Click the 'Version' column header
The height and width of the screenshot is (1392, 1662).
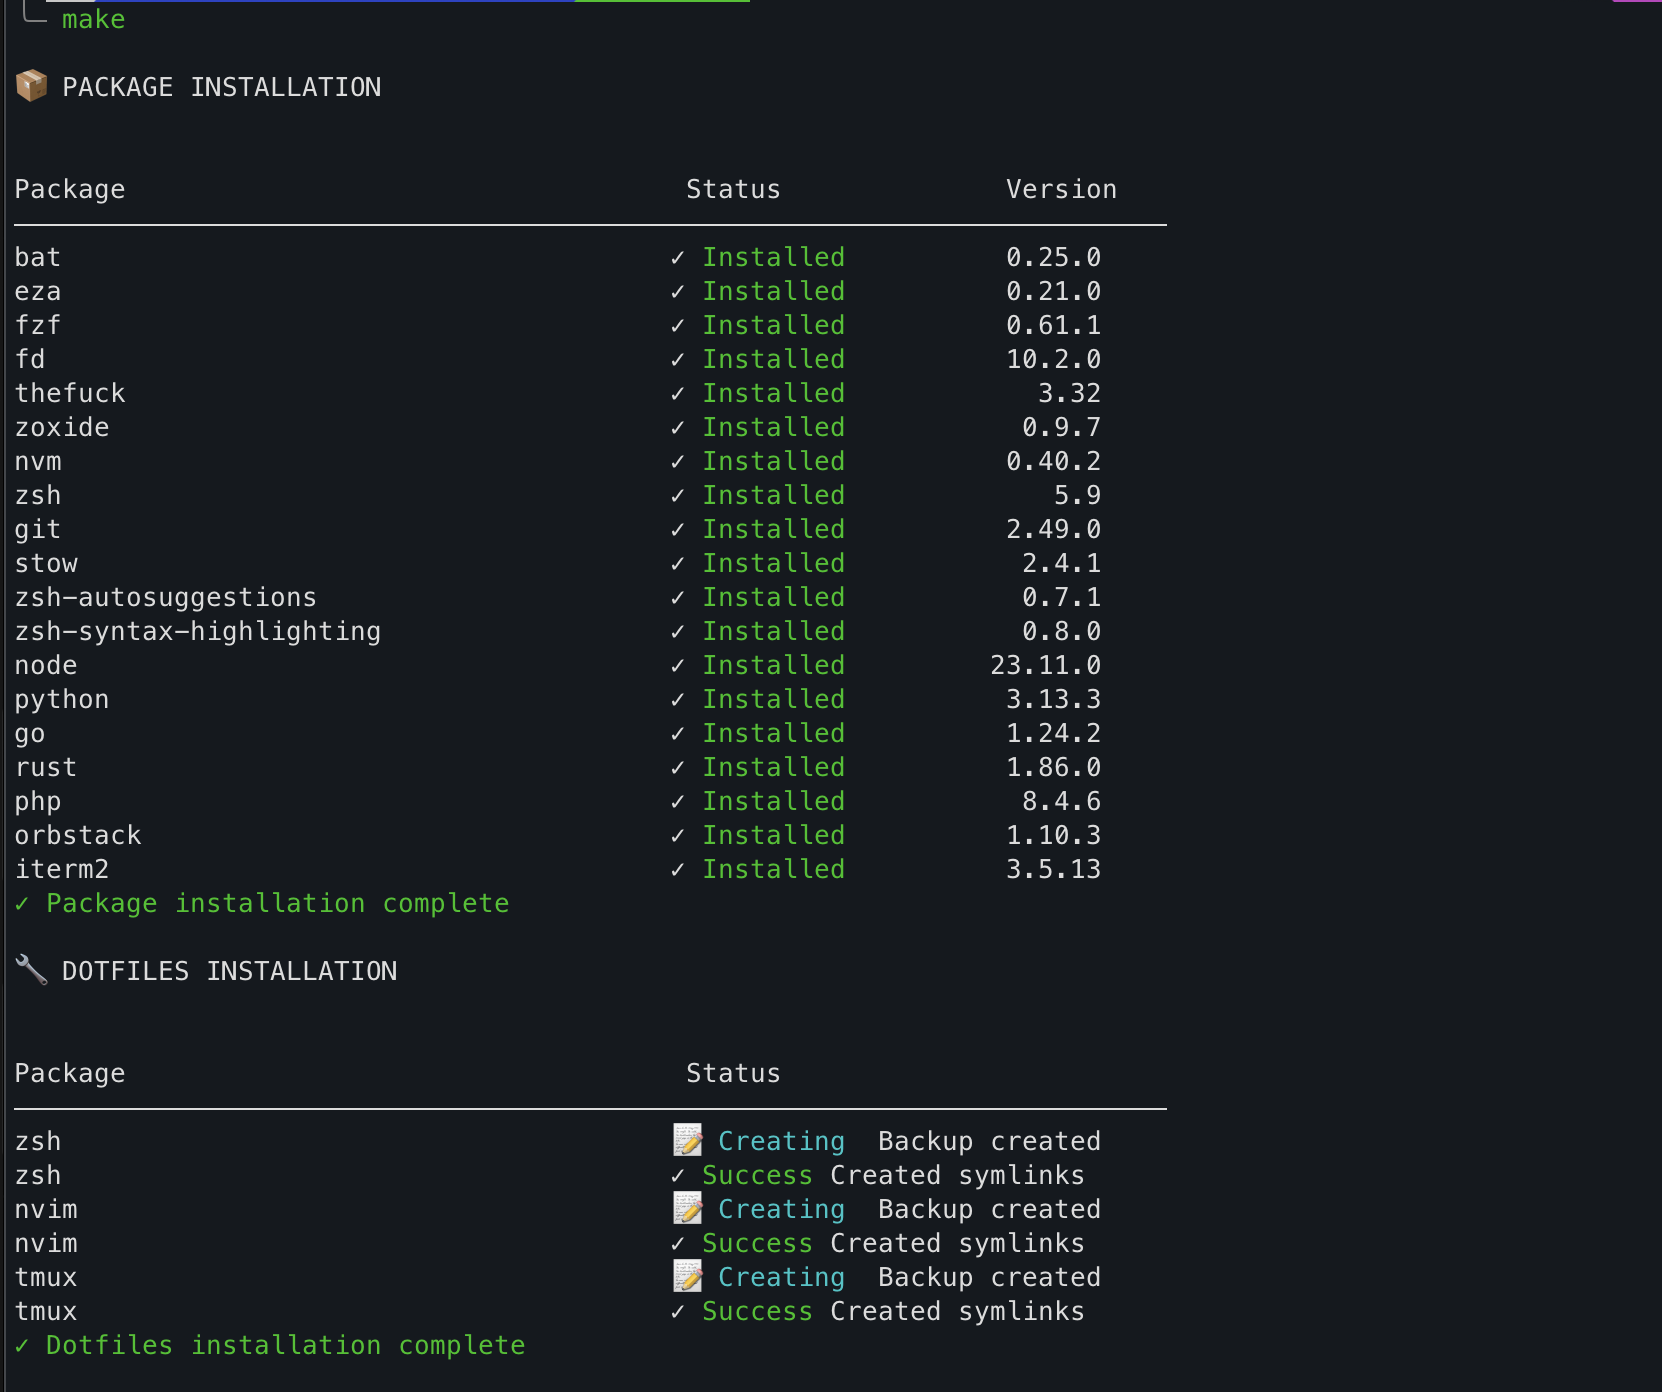coord(1062,189)
